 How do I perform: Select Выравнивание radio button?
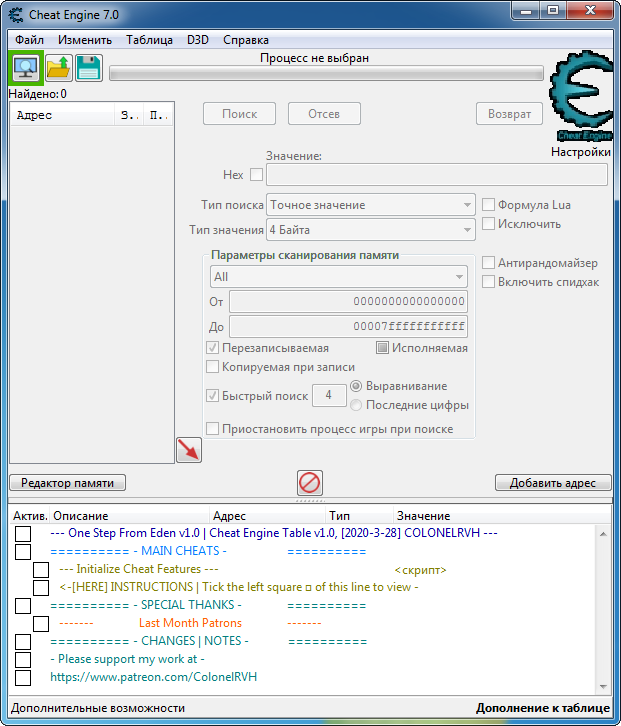(356, 386)
